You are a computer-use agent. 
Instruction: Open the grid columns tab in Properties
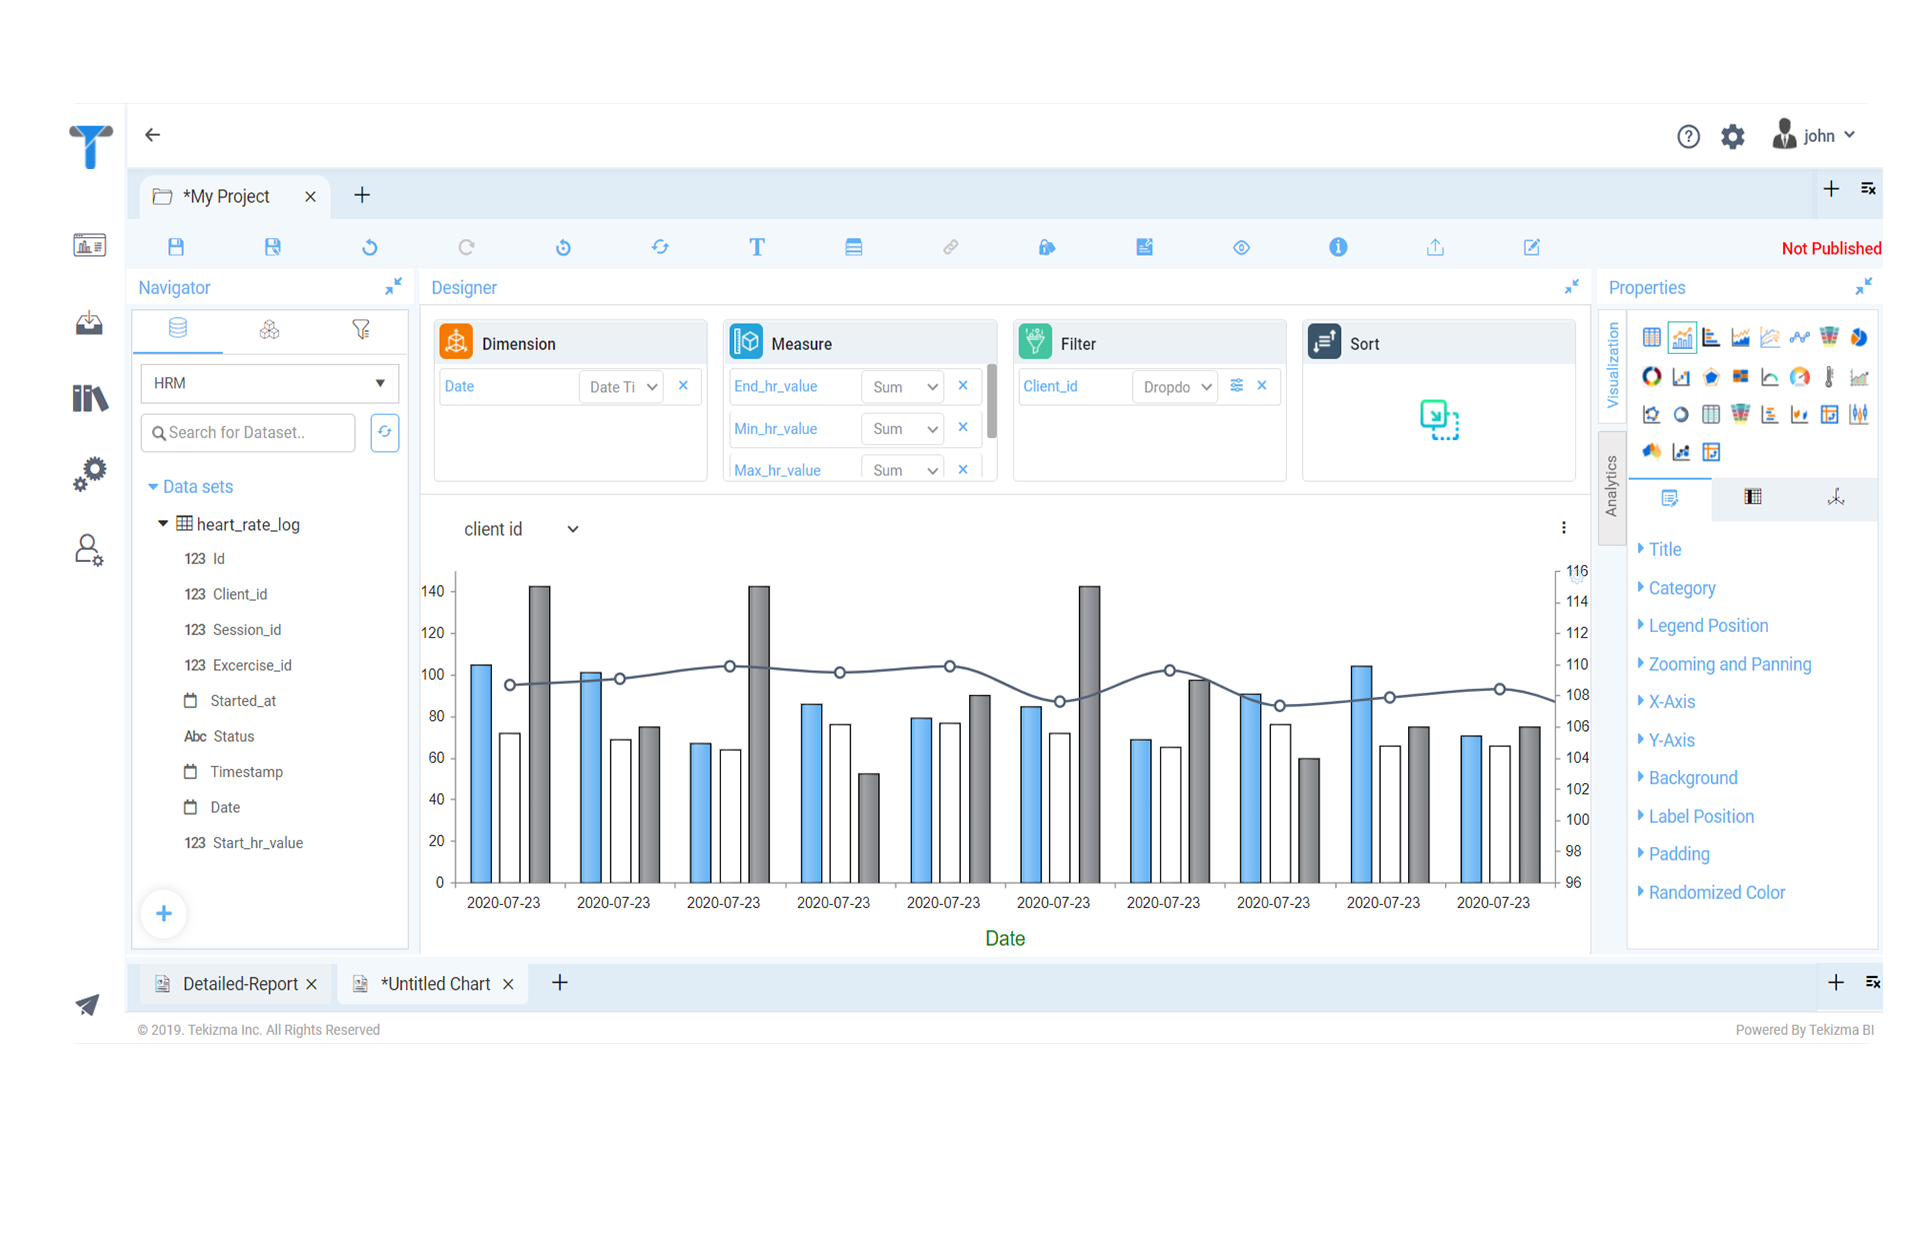[1752, 498]
